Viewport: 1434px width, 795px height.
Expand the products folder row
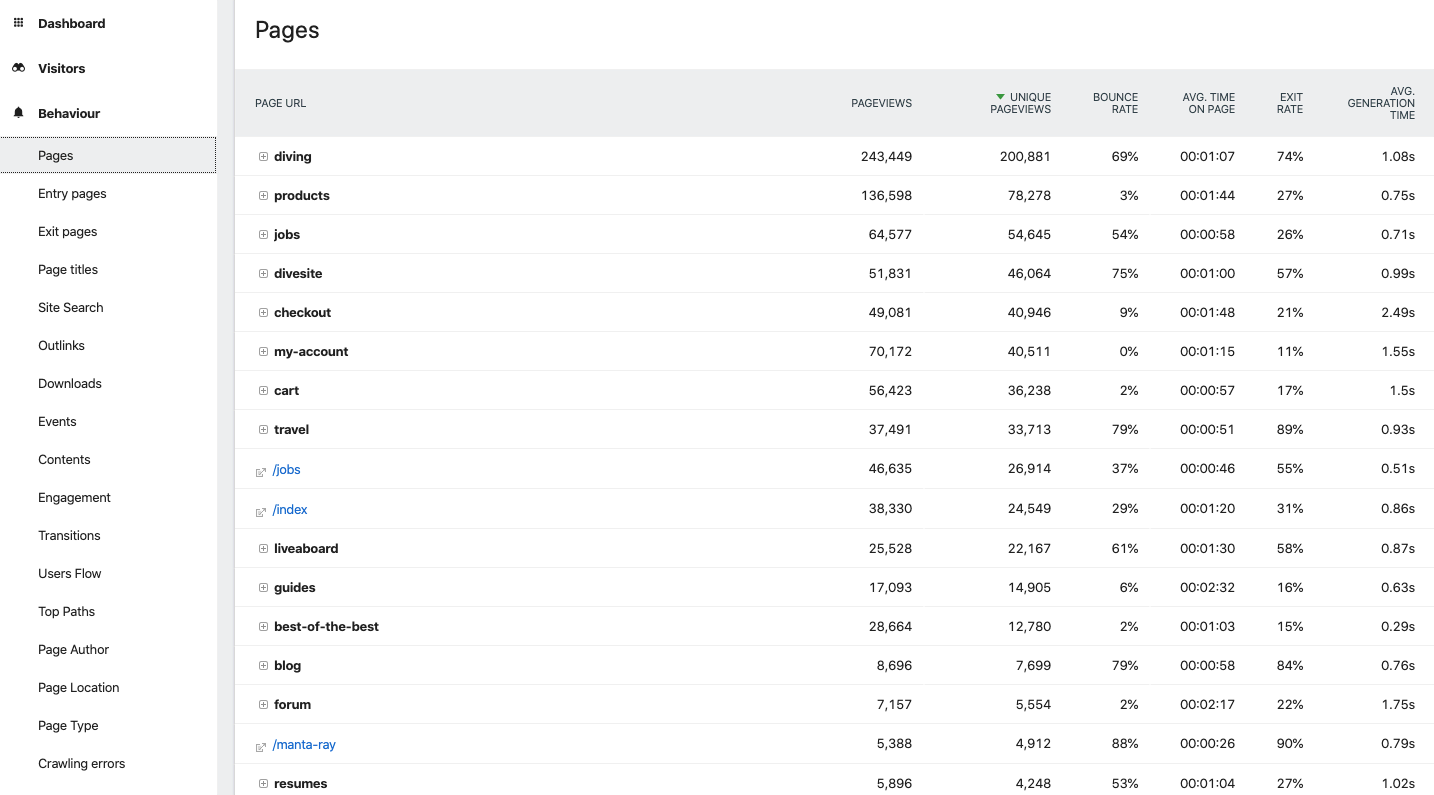pos(263,196)
